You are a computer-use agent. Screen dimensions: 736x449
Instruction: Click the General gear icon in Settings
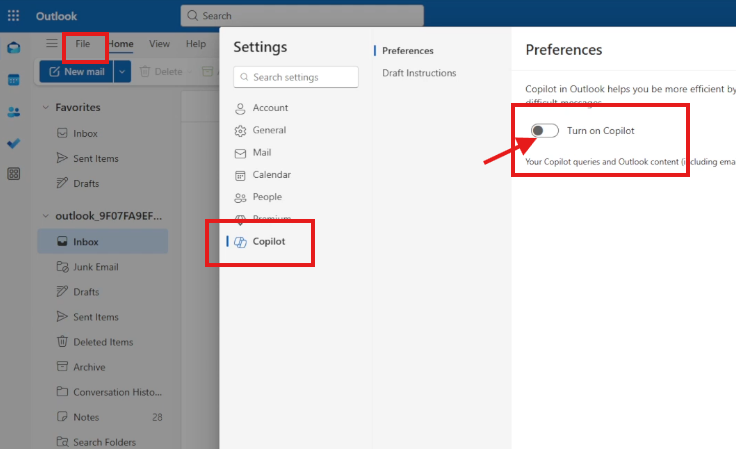tap(240, 131)
